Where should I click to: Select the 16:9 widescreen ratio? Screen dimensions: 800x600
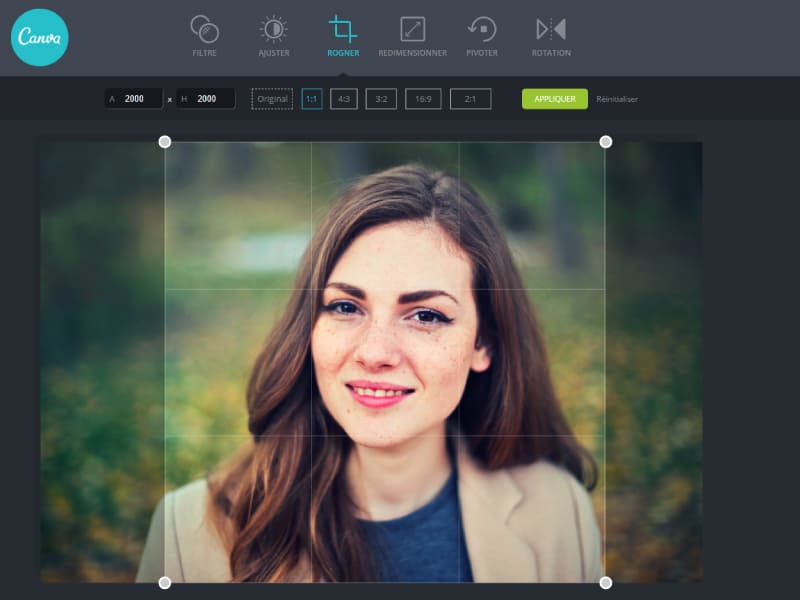pyautogui.click(x=422, y=99)
